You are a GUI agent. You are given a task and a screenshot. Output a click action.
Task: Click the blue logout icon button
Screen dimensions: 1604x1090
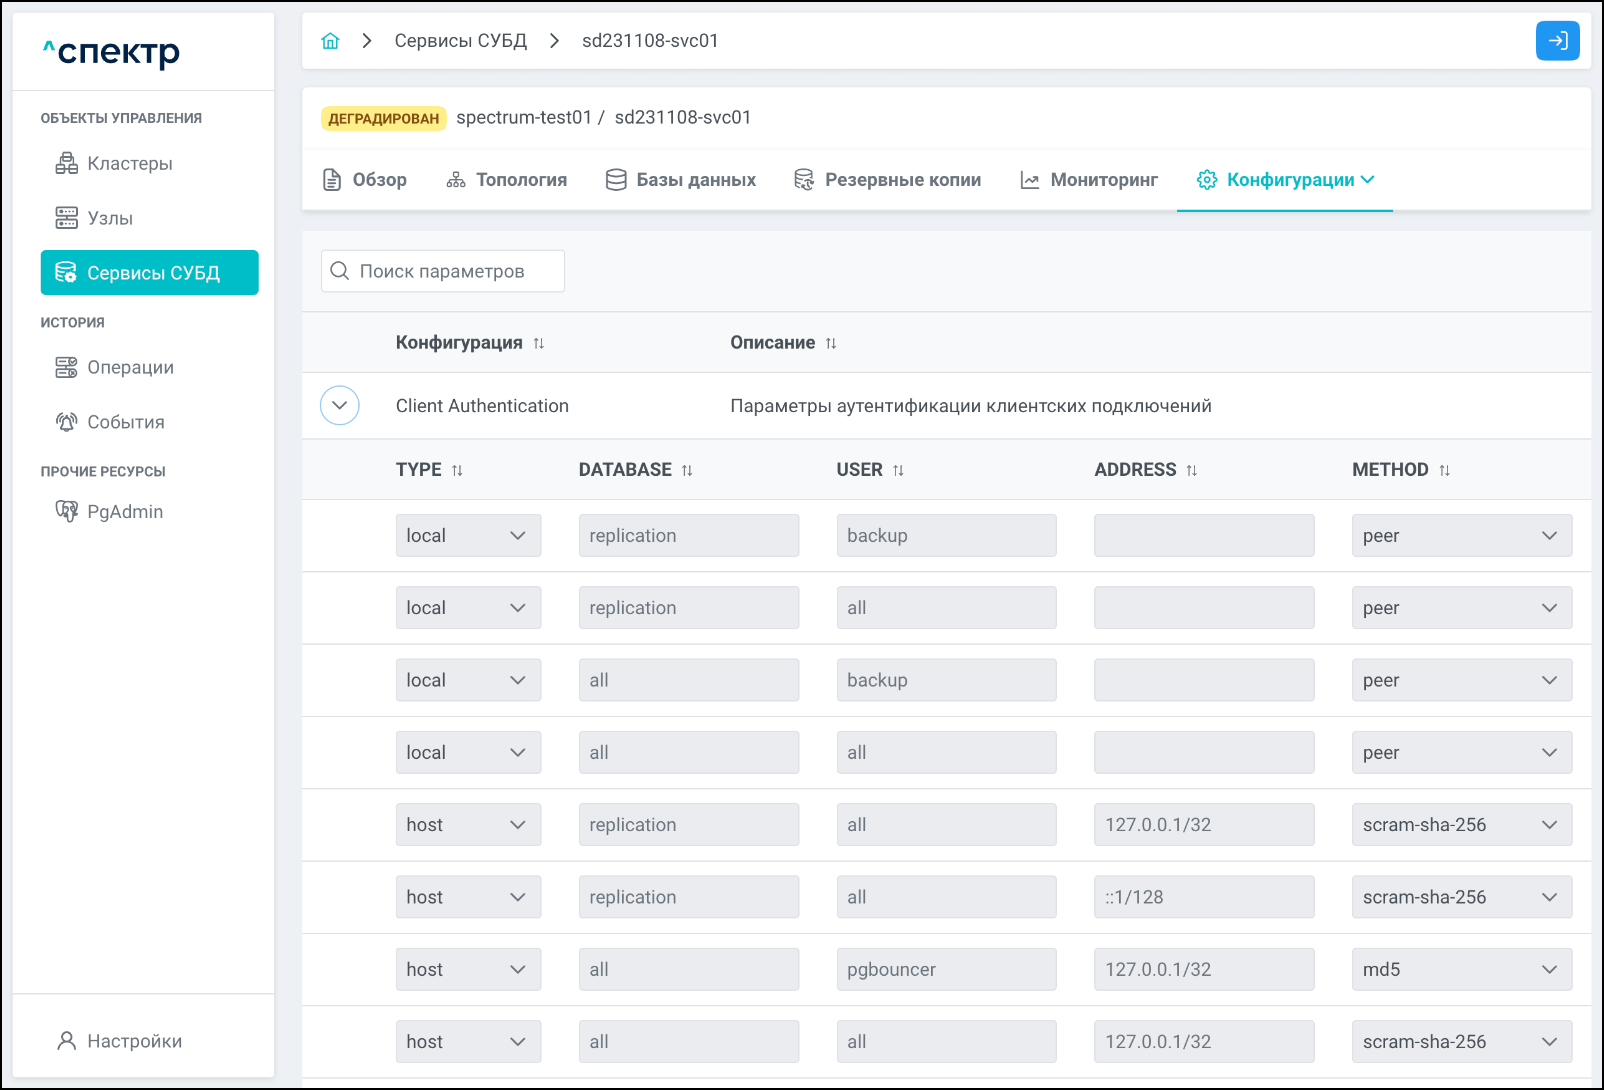tap(1557, 41)
